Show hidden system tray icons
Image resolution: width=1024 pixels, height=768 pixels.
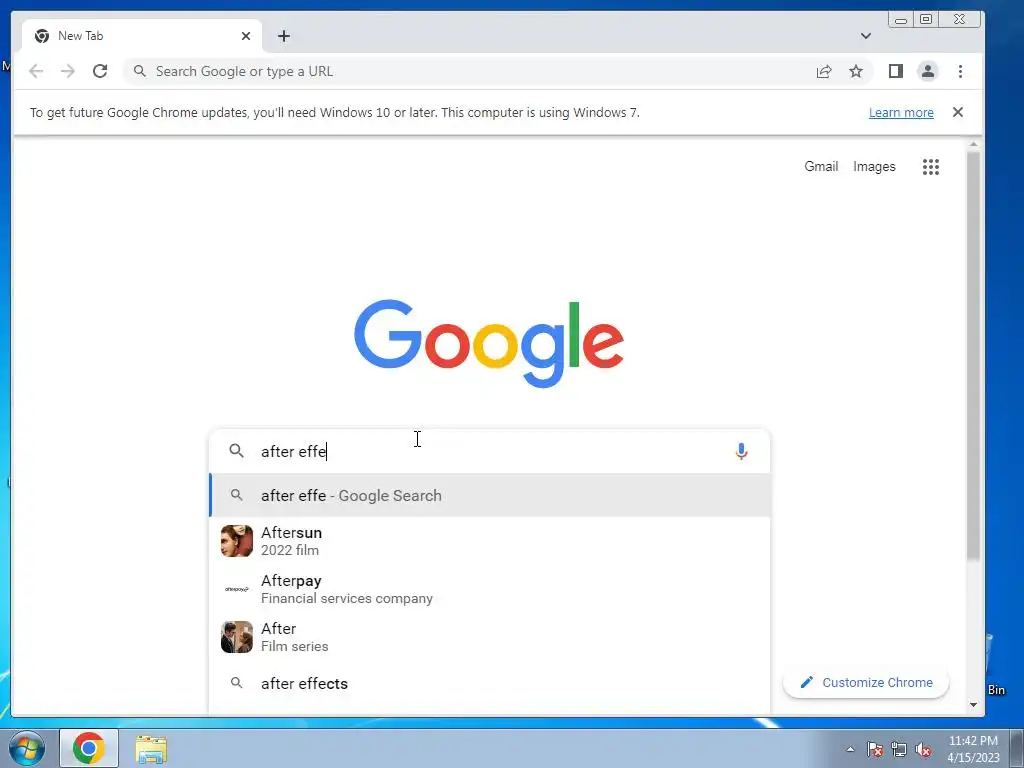(850, 749)
